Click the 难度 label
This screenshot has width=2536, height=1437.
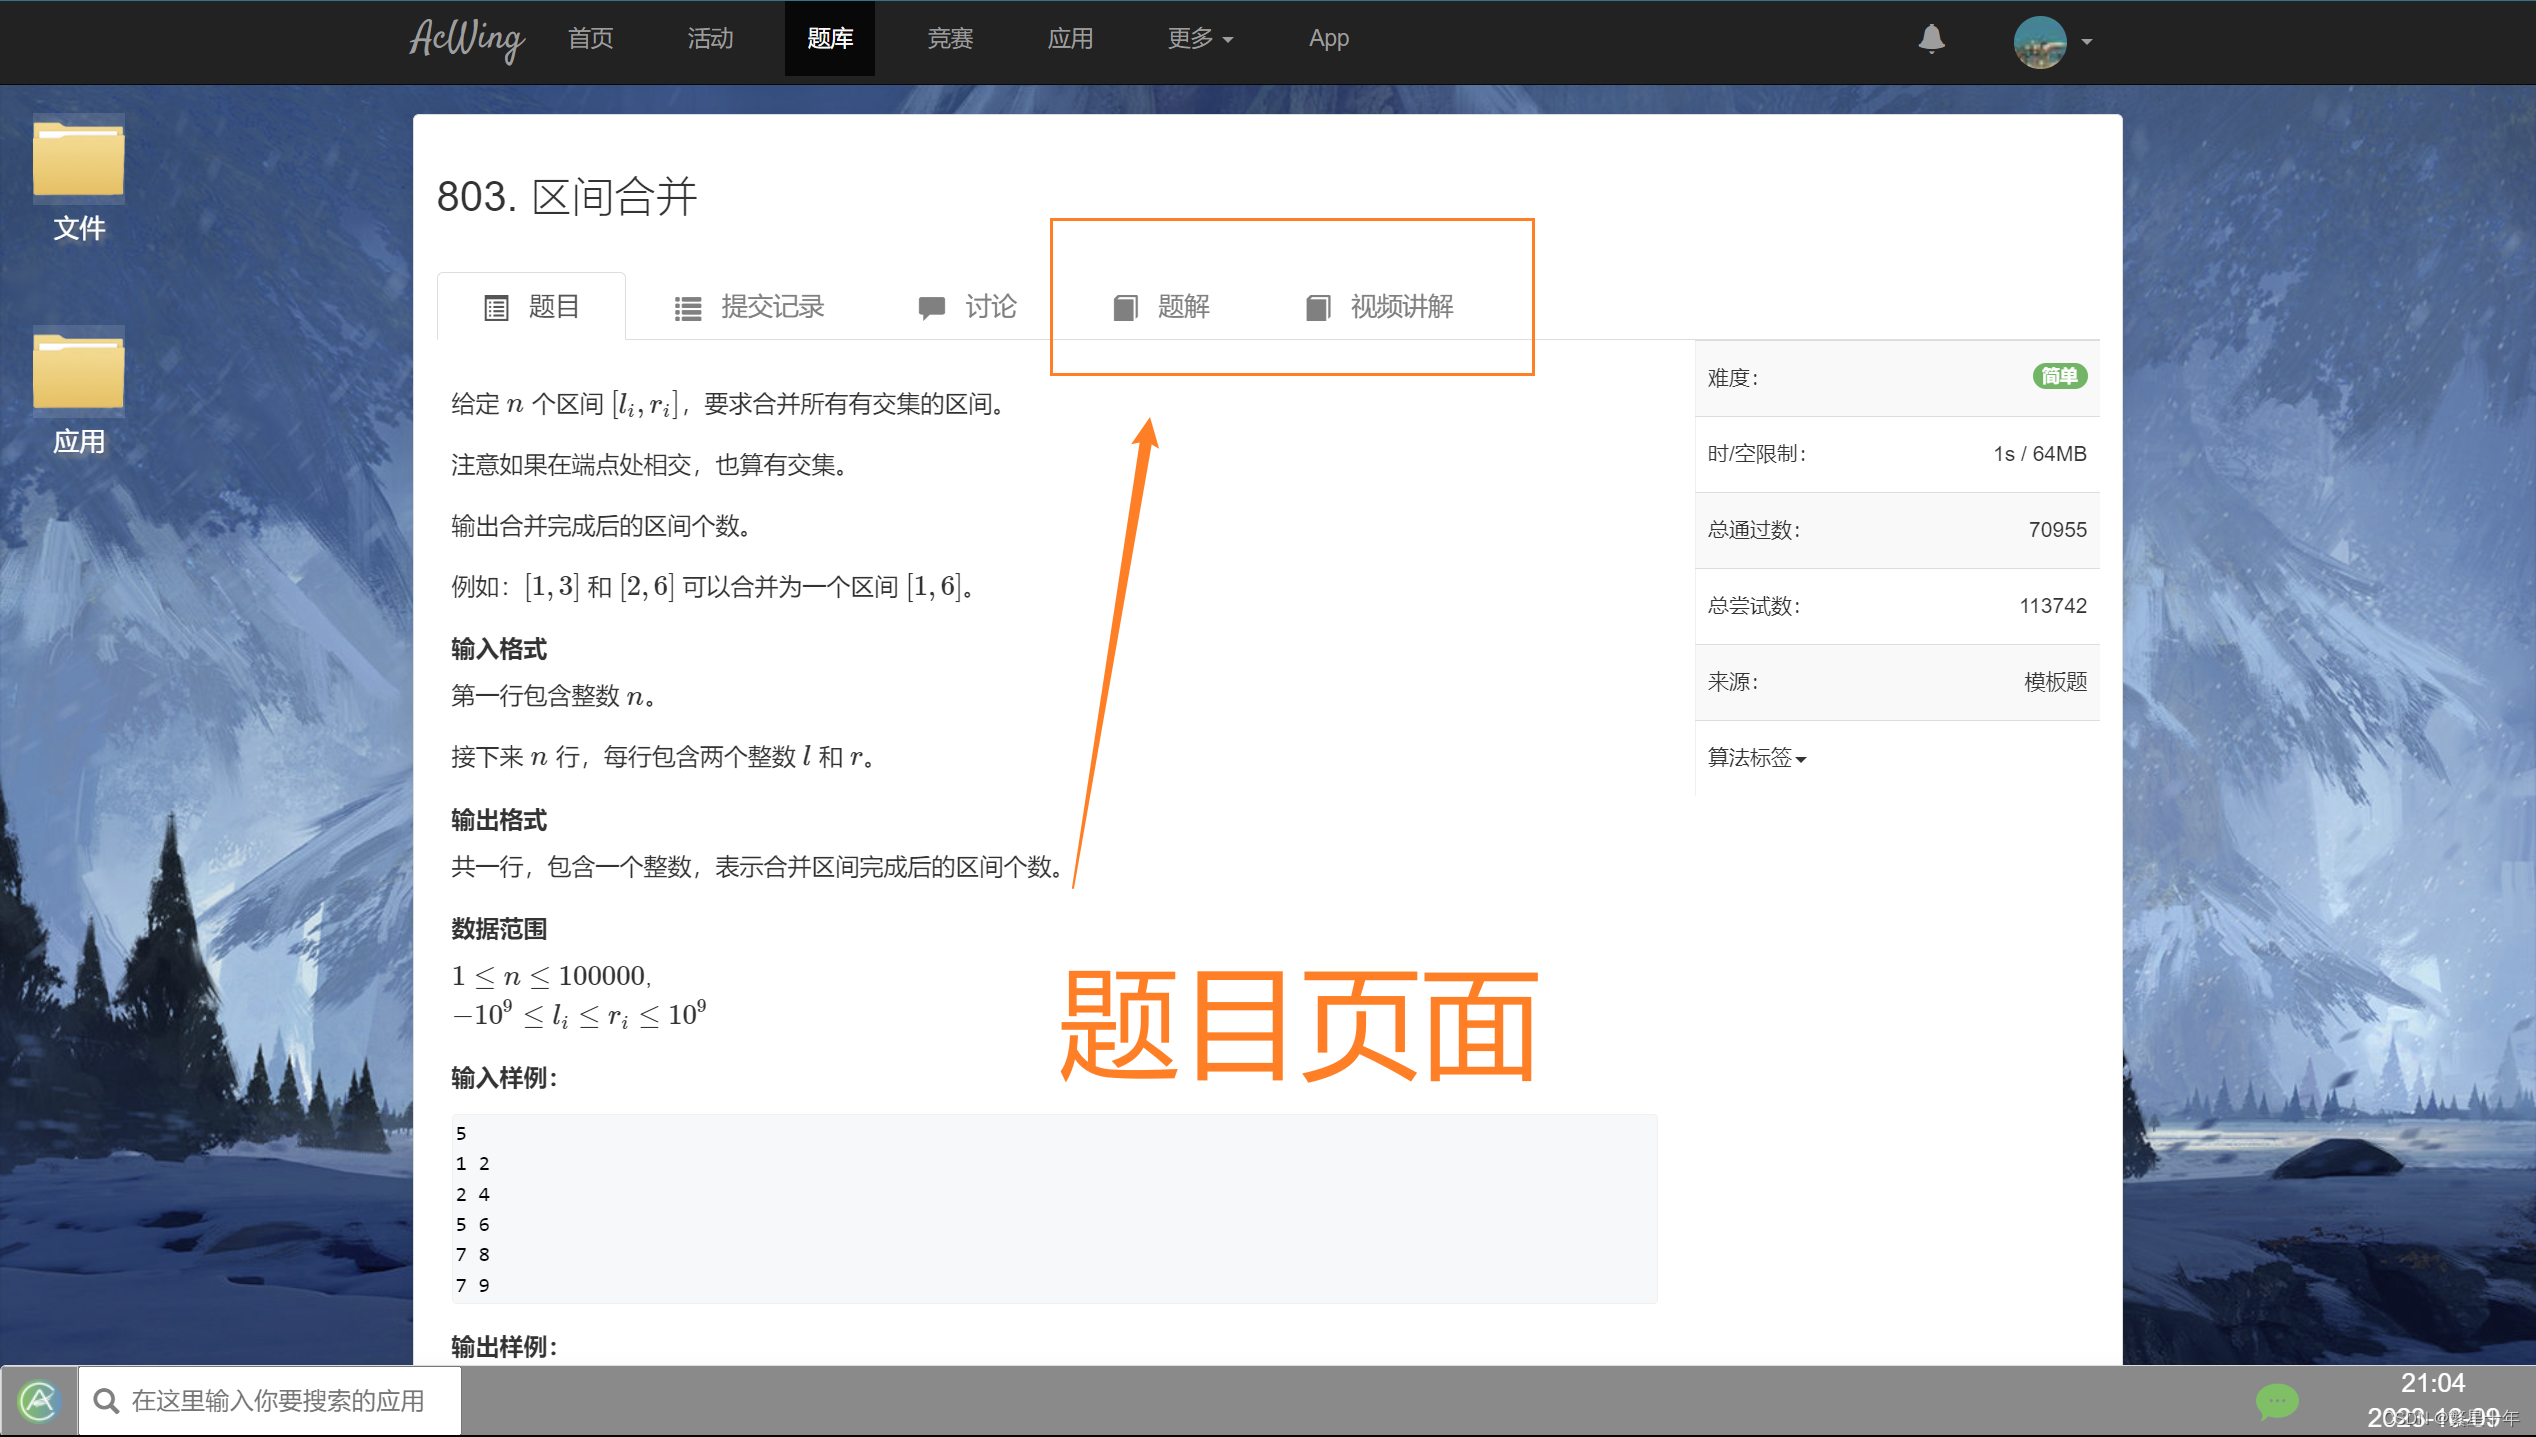pos(1733,378)
